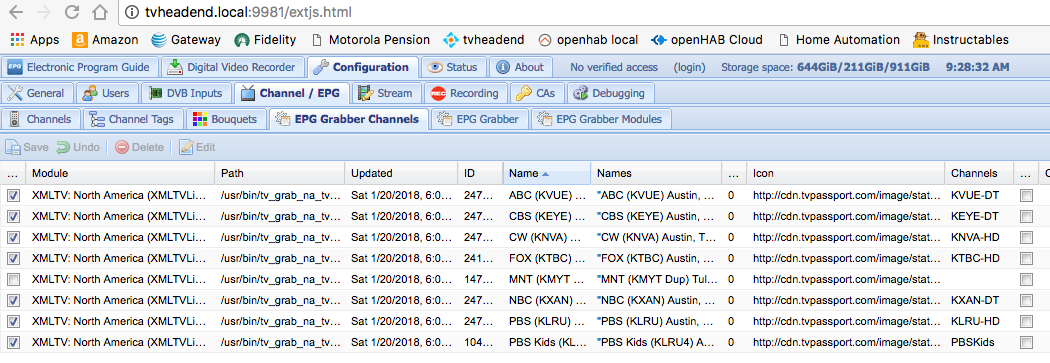Open the About tab
This screenshot has height=363, width=1050.
[521, 67]
